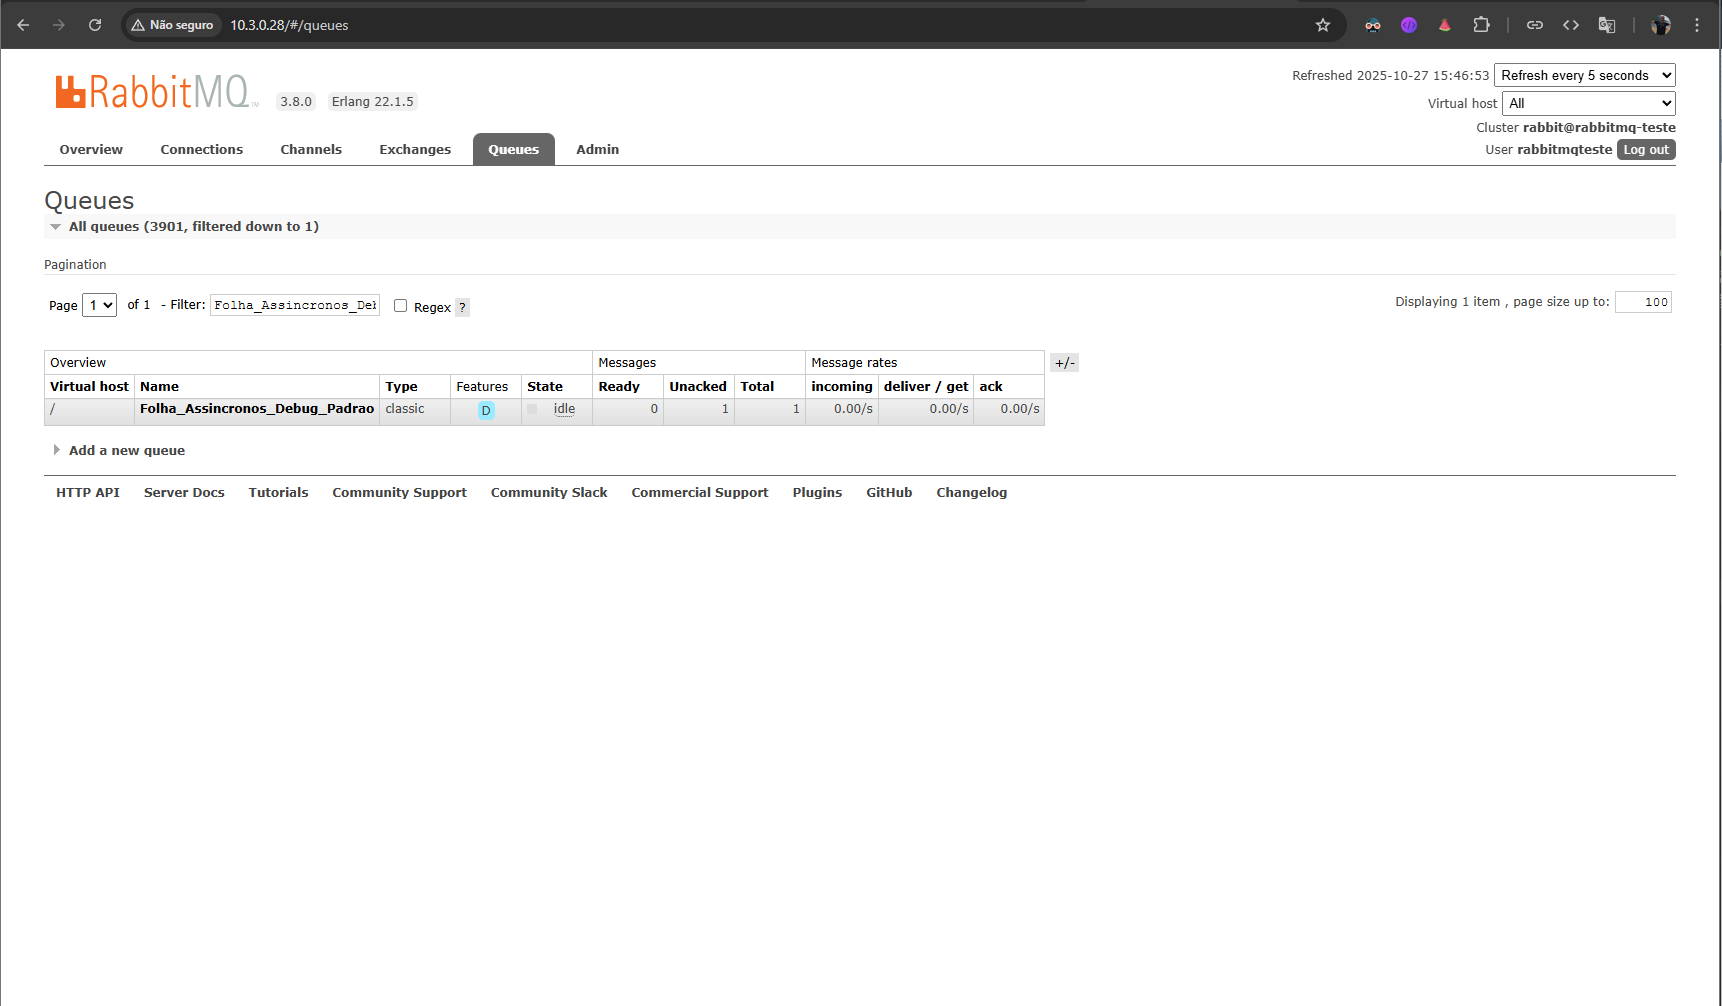
Task: Open the Community Slack link
Action: pyautogui.click(x=549, y=493)
